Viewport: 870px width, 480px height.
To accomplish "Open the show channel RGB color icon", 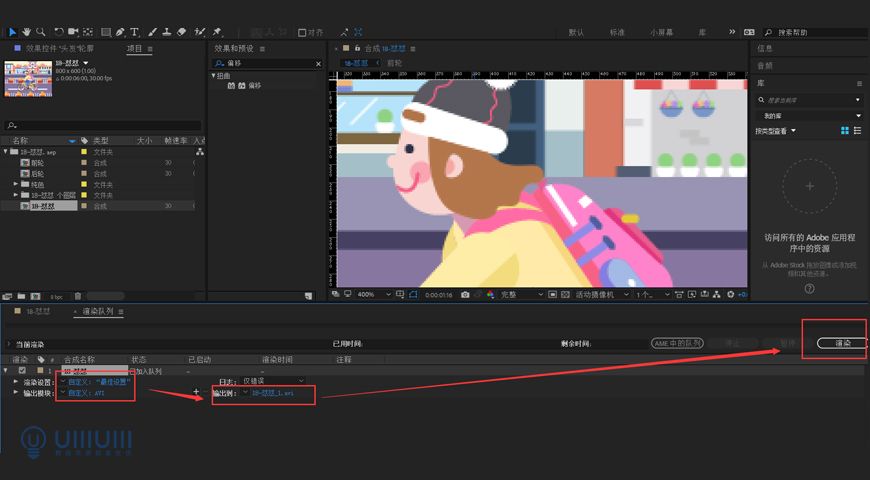I will [490, 295].
